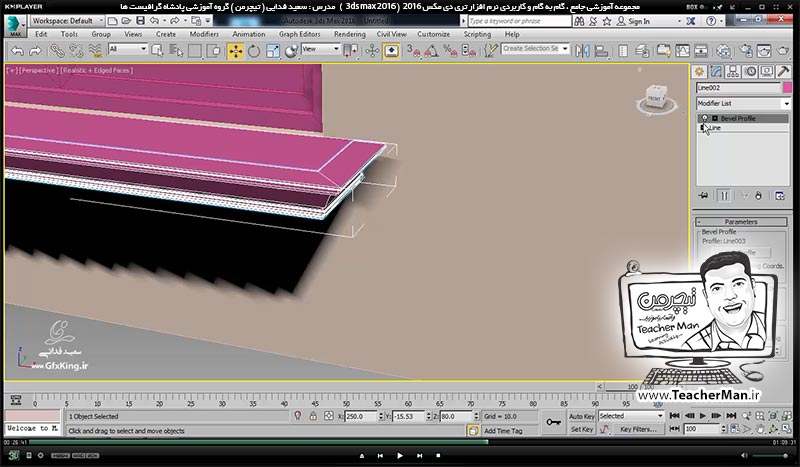Open the 3ds Max application menu logo
The height and width of the screenshot is (467, 800).
click(x=14, y=26)
